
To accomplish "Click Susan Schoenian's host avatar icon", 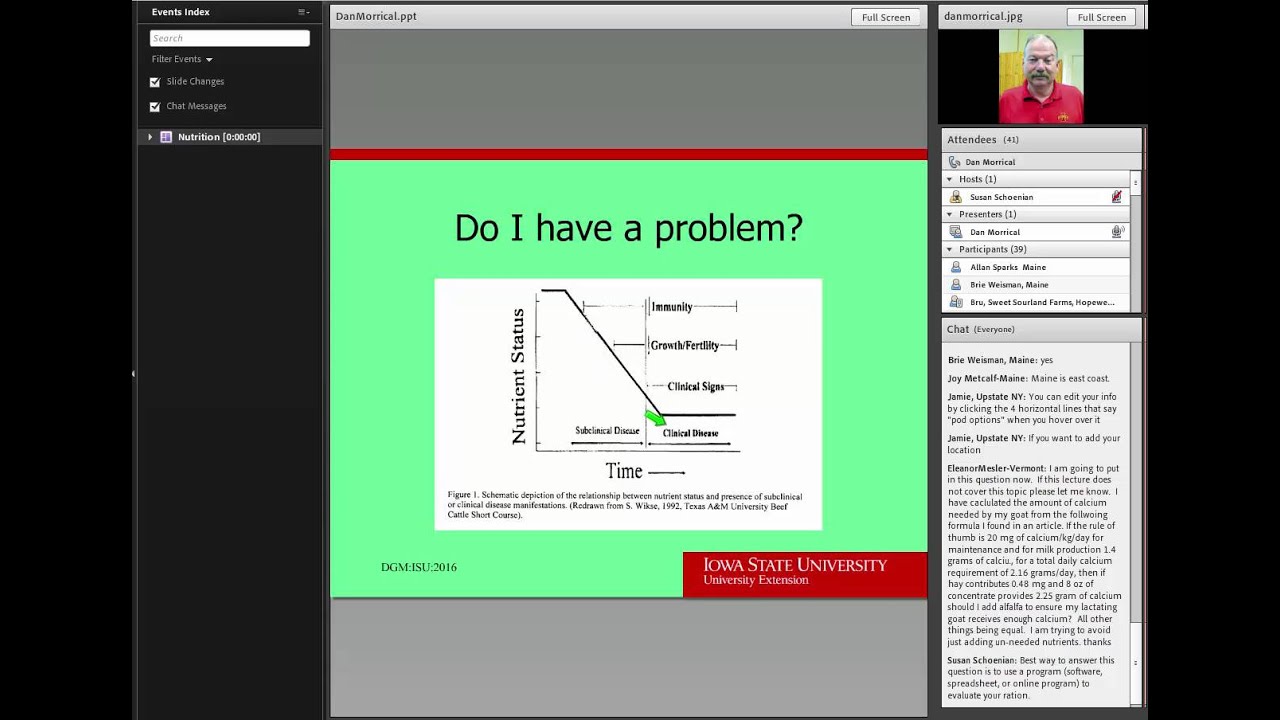I will pyautogui.click(x=955, y=197).
